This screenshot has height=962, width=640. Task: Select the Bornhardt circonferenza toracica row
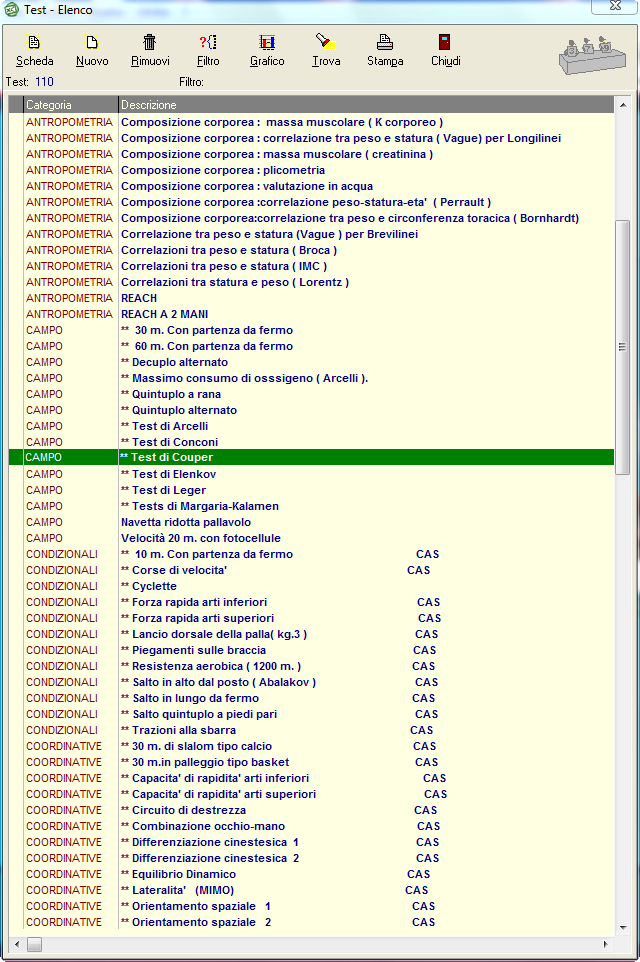click(x=311, y=218)
